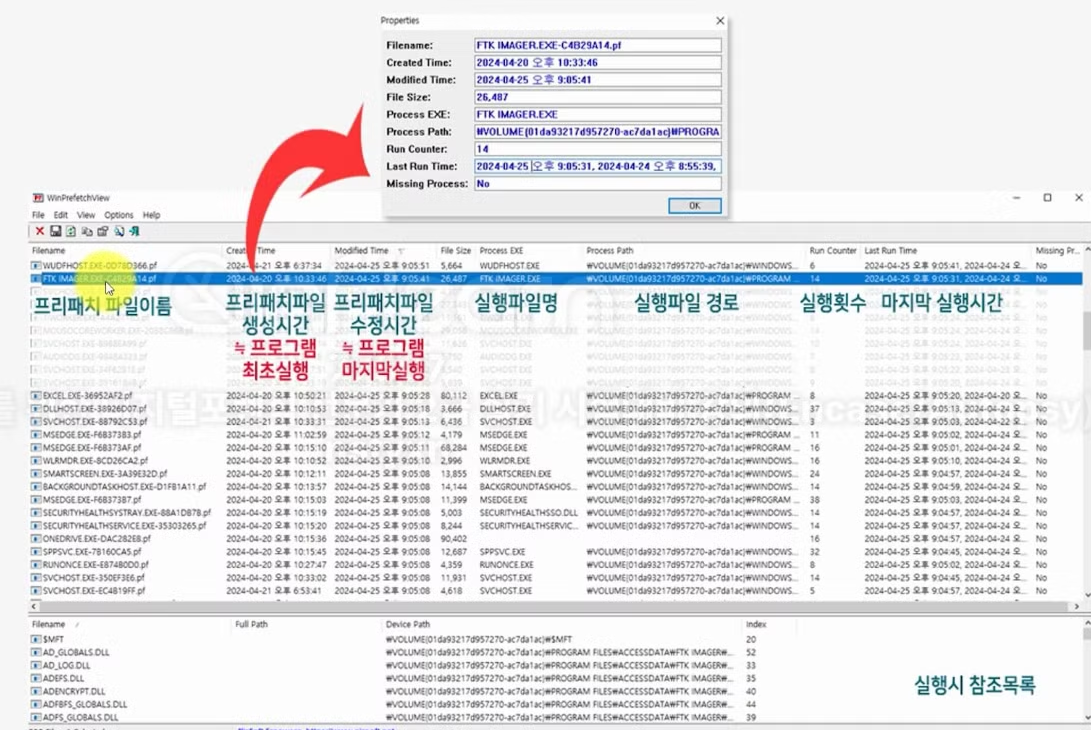
Task: Sort lower pane by Index column
Action: point(769,625)
